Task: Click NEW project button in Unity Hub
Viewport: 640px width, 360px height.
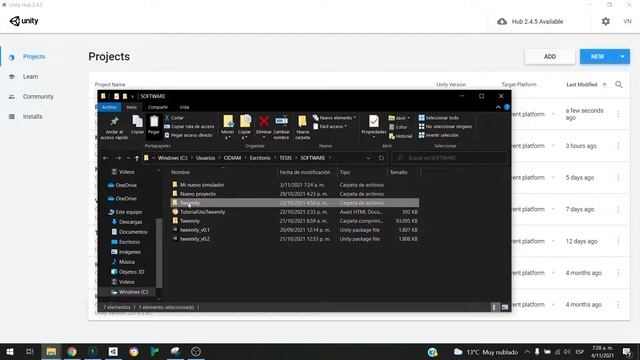Action: 598,57
